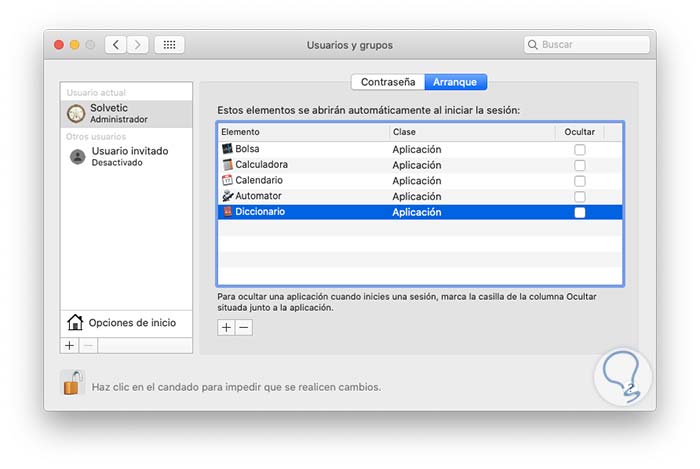Toggle Ocultar checkbox for Bolsa
The width and height of the screenshot is (700, 469).
580,150
